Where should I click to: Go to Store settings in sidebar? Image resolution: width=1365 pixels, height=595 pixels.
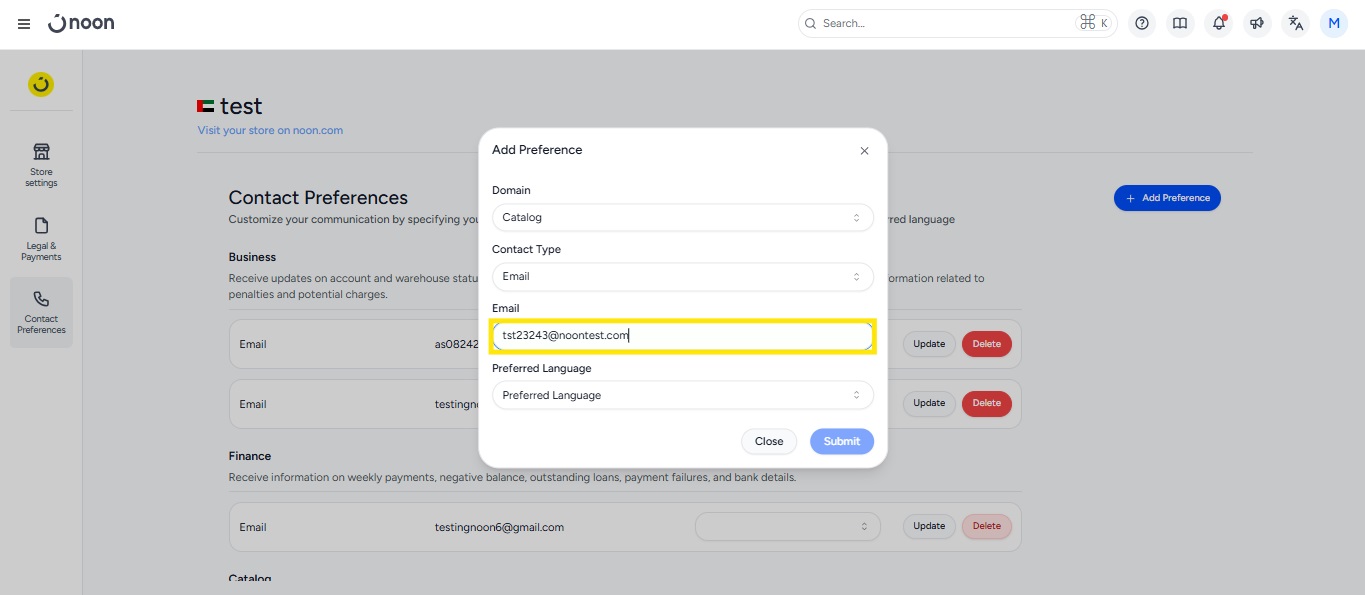pos(41,164)
